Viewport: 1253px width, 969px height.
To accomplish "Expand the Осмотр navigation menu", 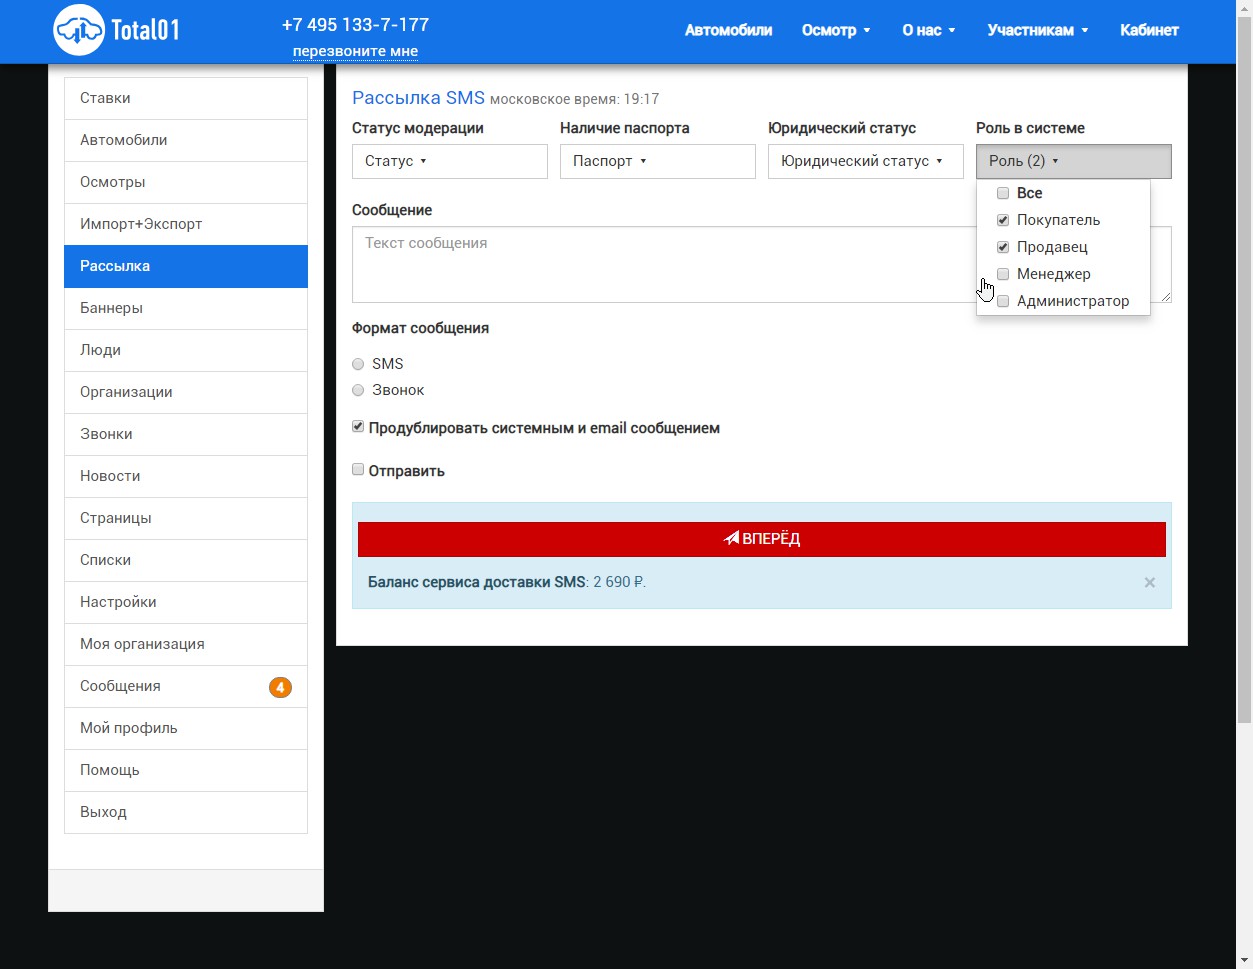I will [x=836, y=30].
